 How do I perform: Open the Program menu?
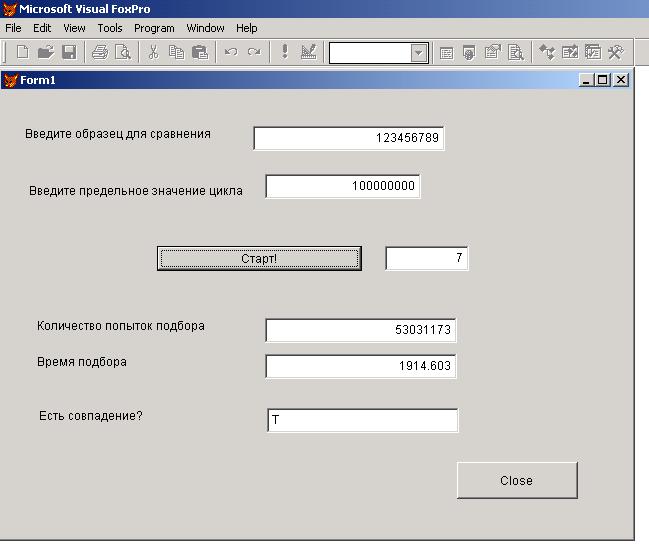[x=154, y=28]
